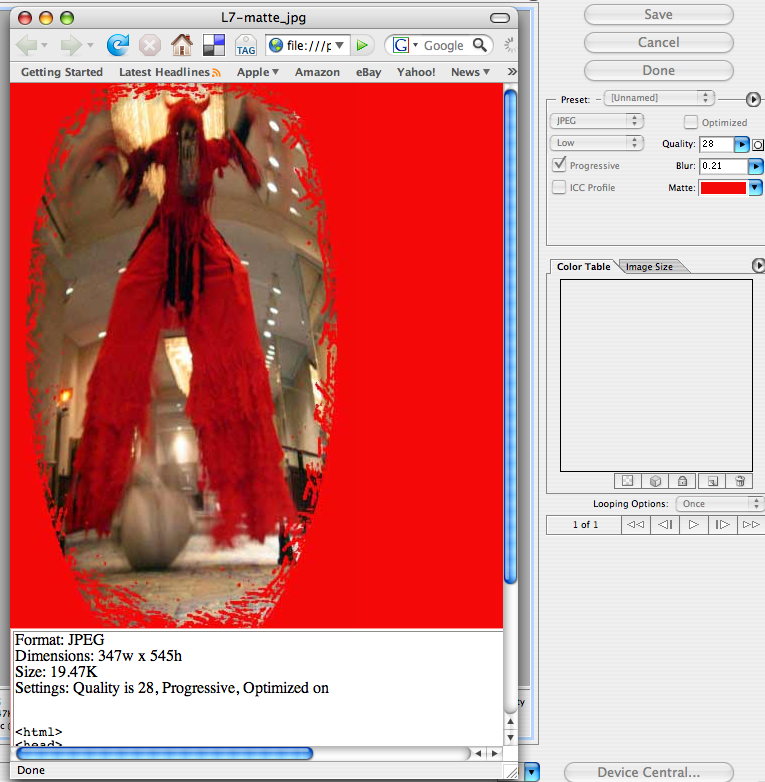Viewport: 765px width, 782px height.
Task: Click the checkerboard transparency icon under Color Table
Action: click(625, 481)
